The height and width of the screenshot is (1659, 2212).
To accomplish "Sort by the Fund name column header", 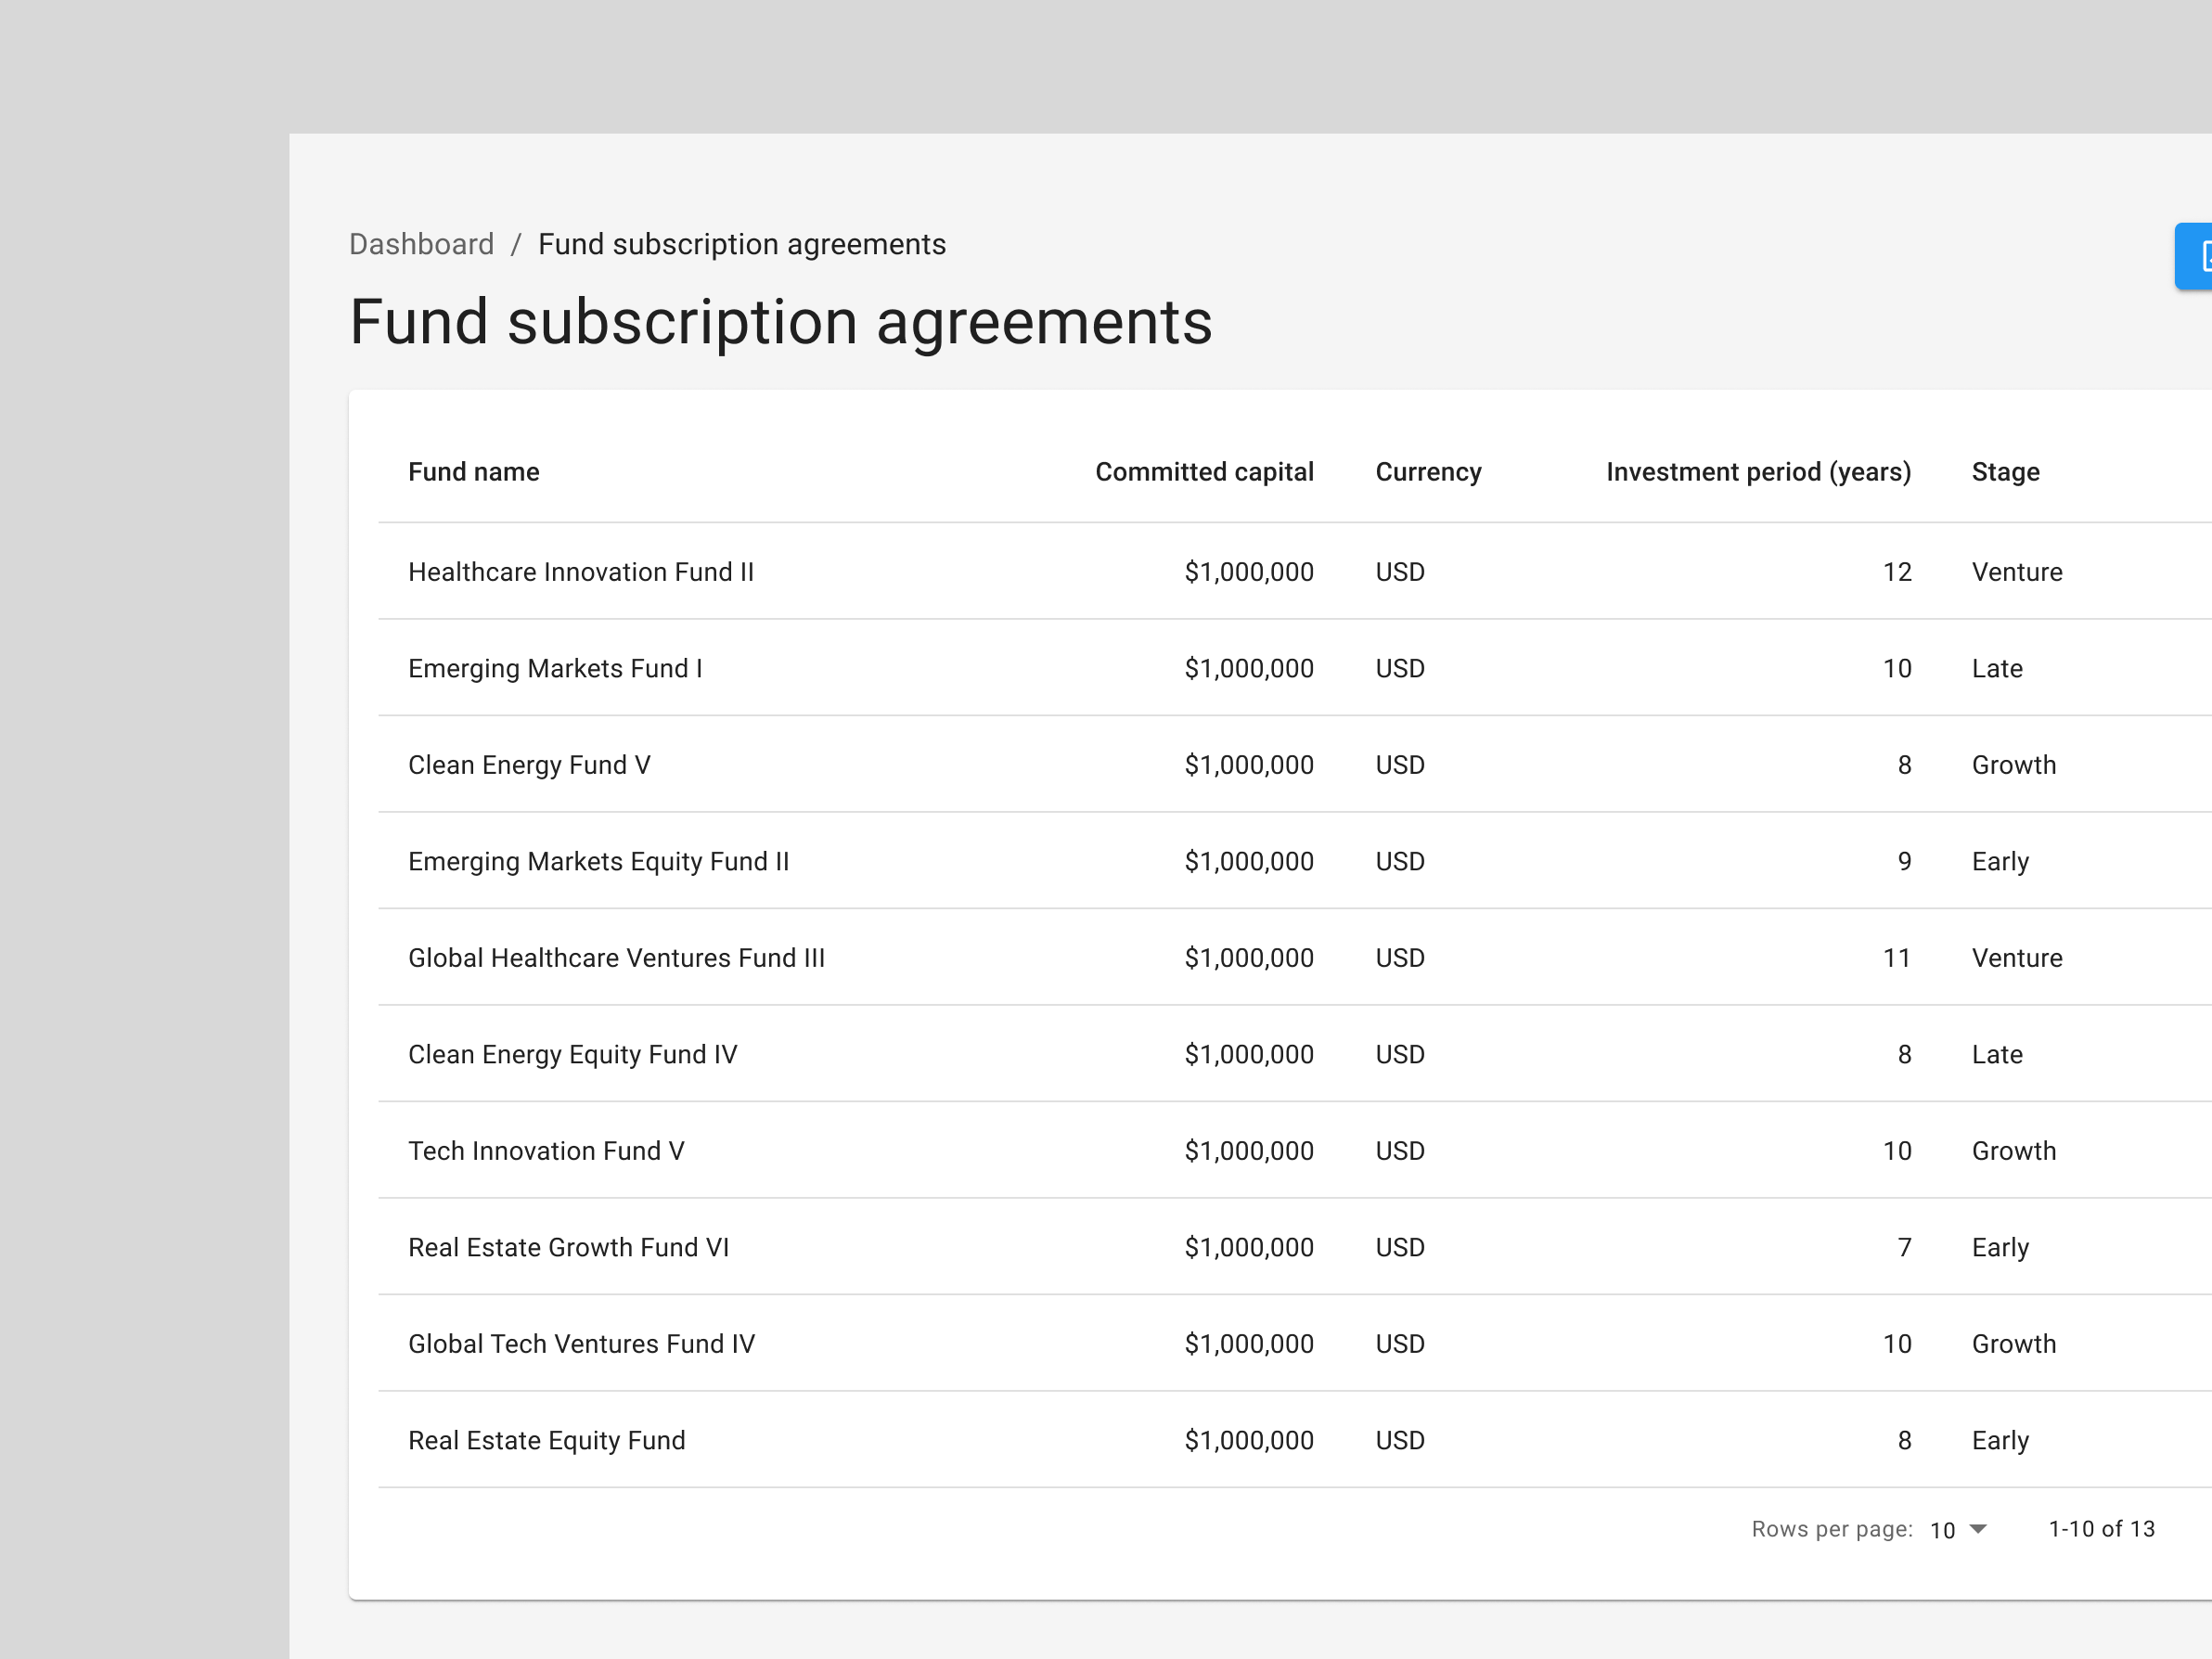I will coord(473,472).
